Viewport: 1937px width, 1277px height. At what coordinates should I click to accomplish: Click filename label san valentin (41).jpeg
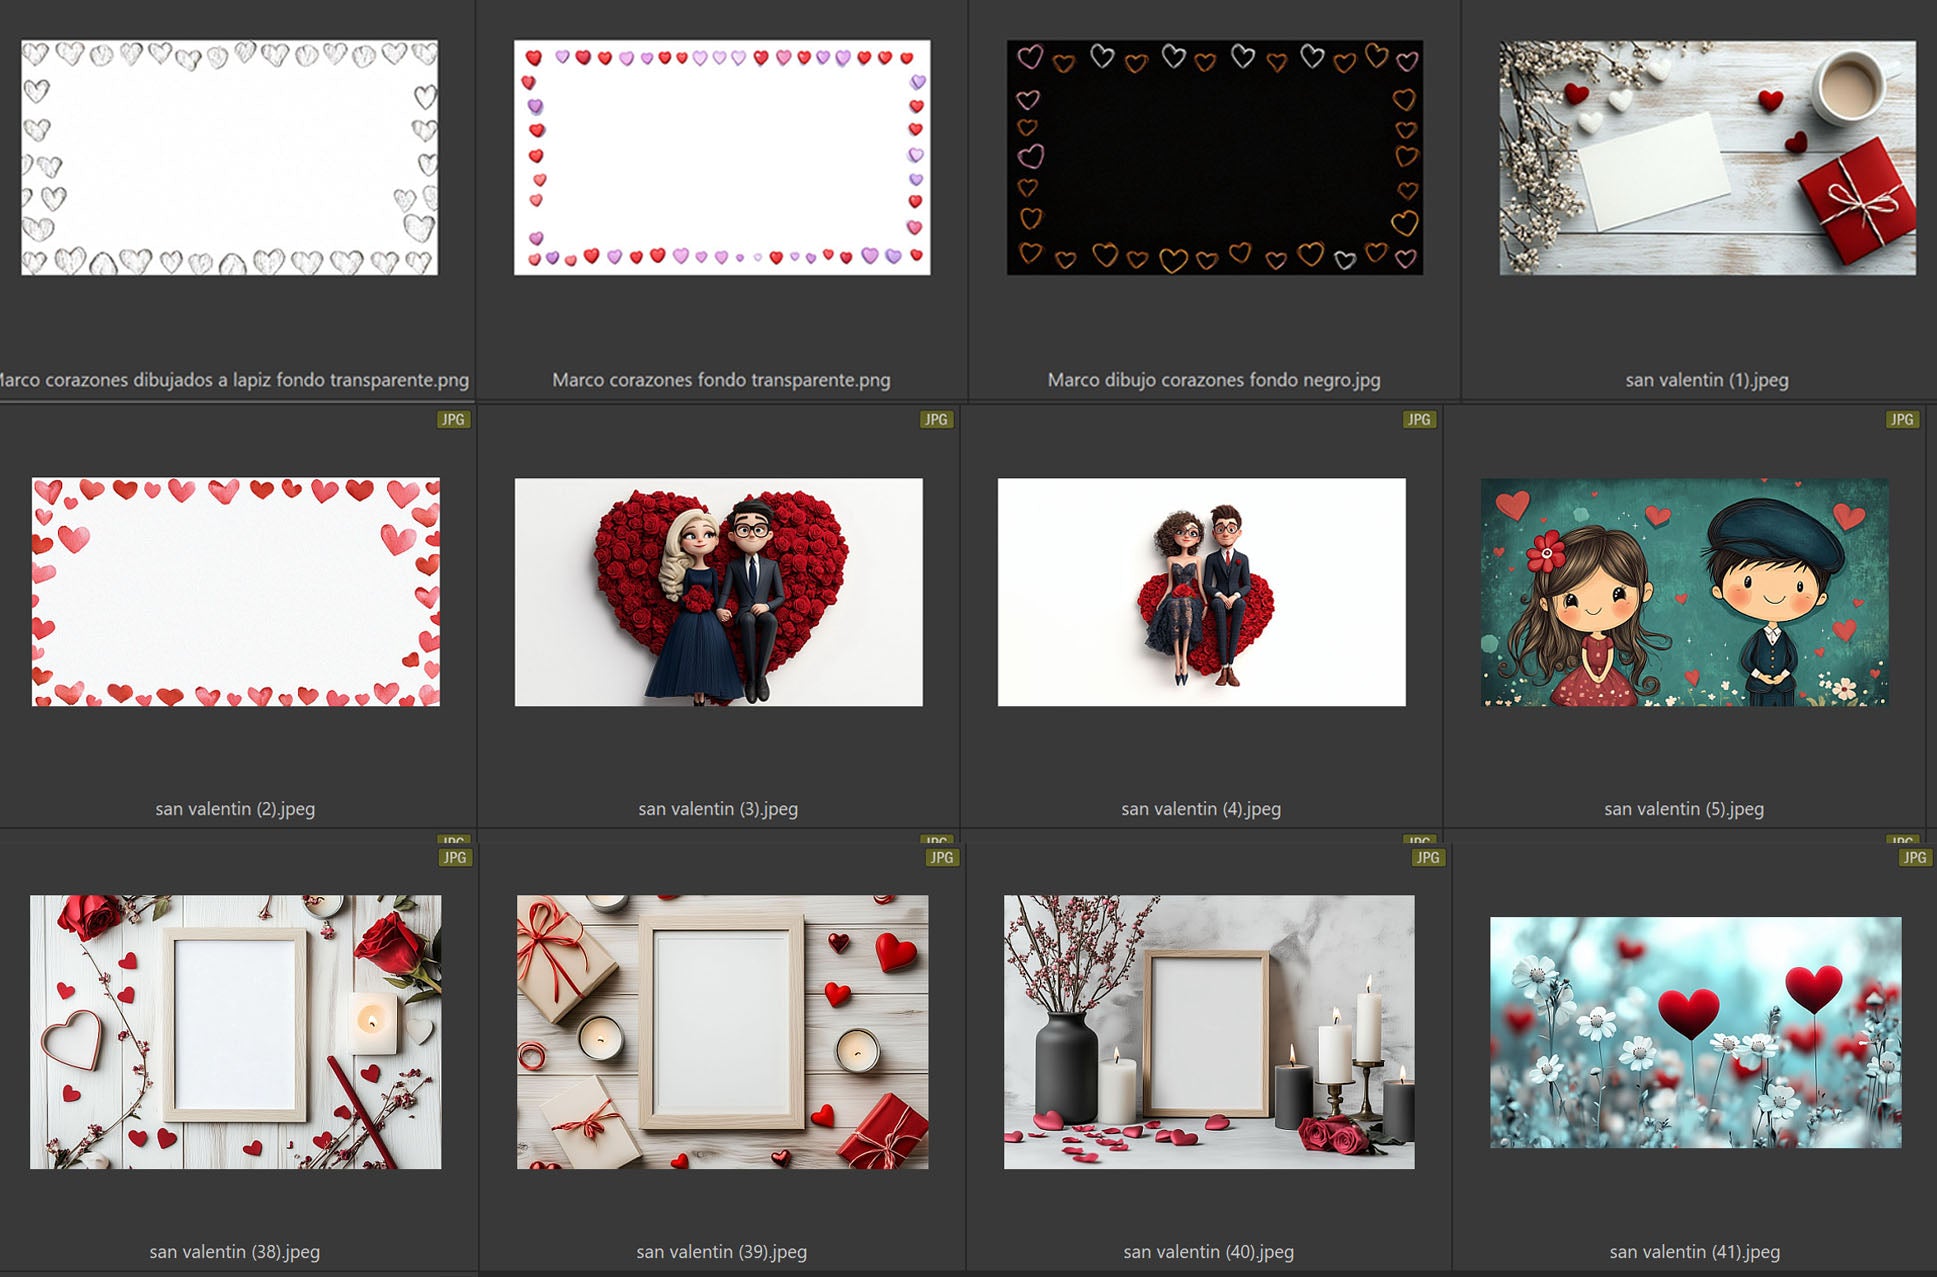1694,1251
